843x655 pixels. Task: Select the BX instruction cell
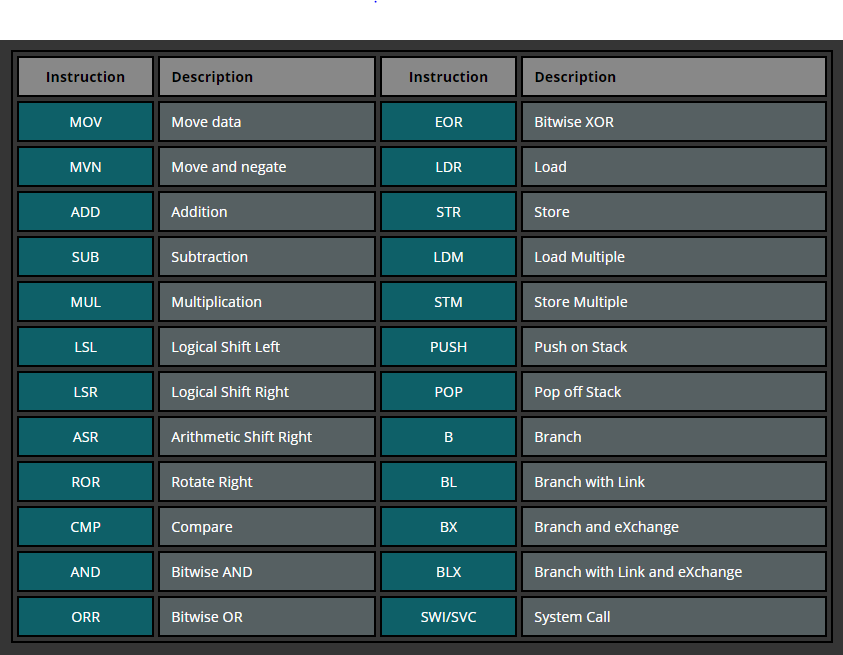448,527
